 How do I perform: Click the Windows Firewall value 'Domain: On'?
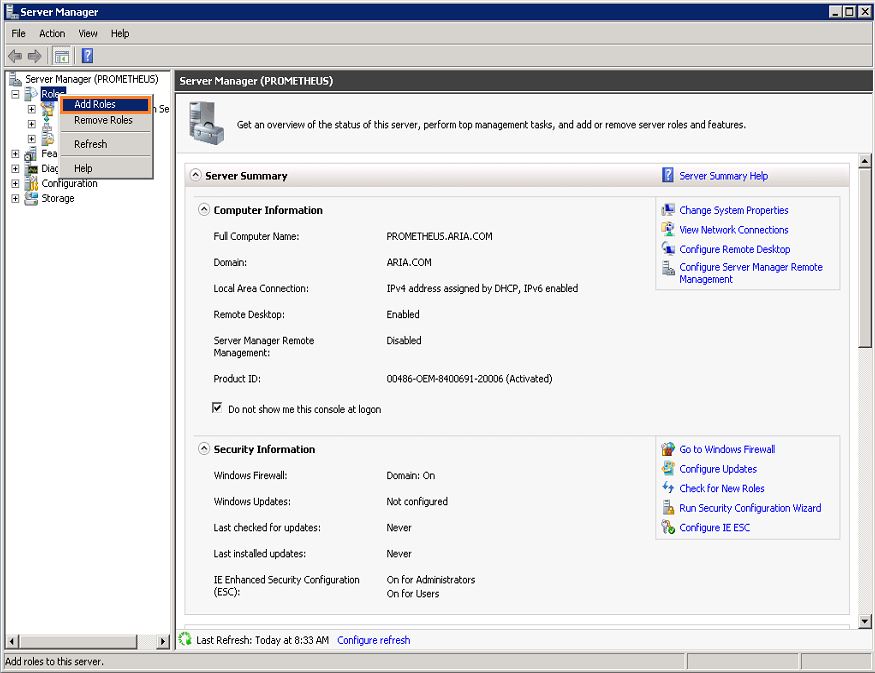[x=410, y=475]
